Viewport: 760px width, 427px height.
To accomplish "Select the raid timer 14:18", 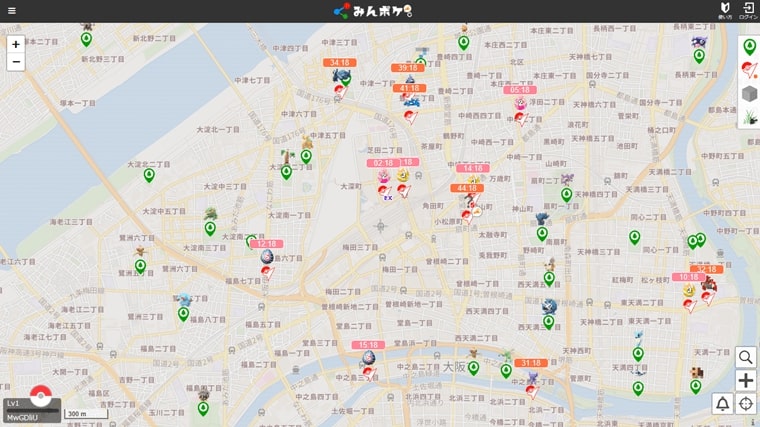I will (x=473, y=168).
